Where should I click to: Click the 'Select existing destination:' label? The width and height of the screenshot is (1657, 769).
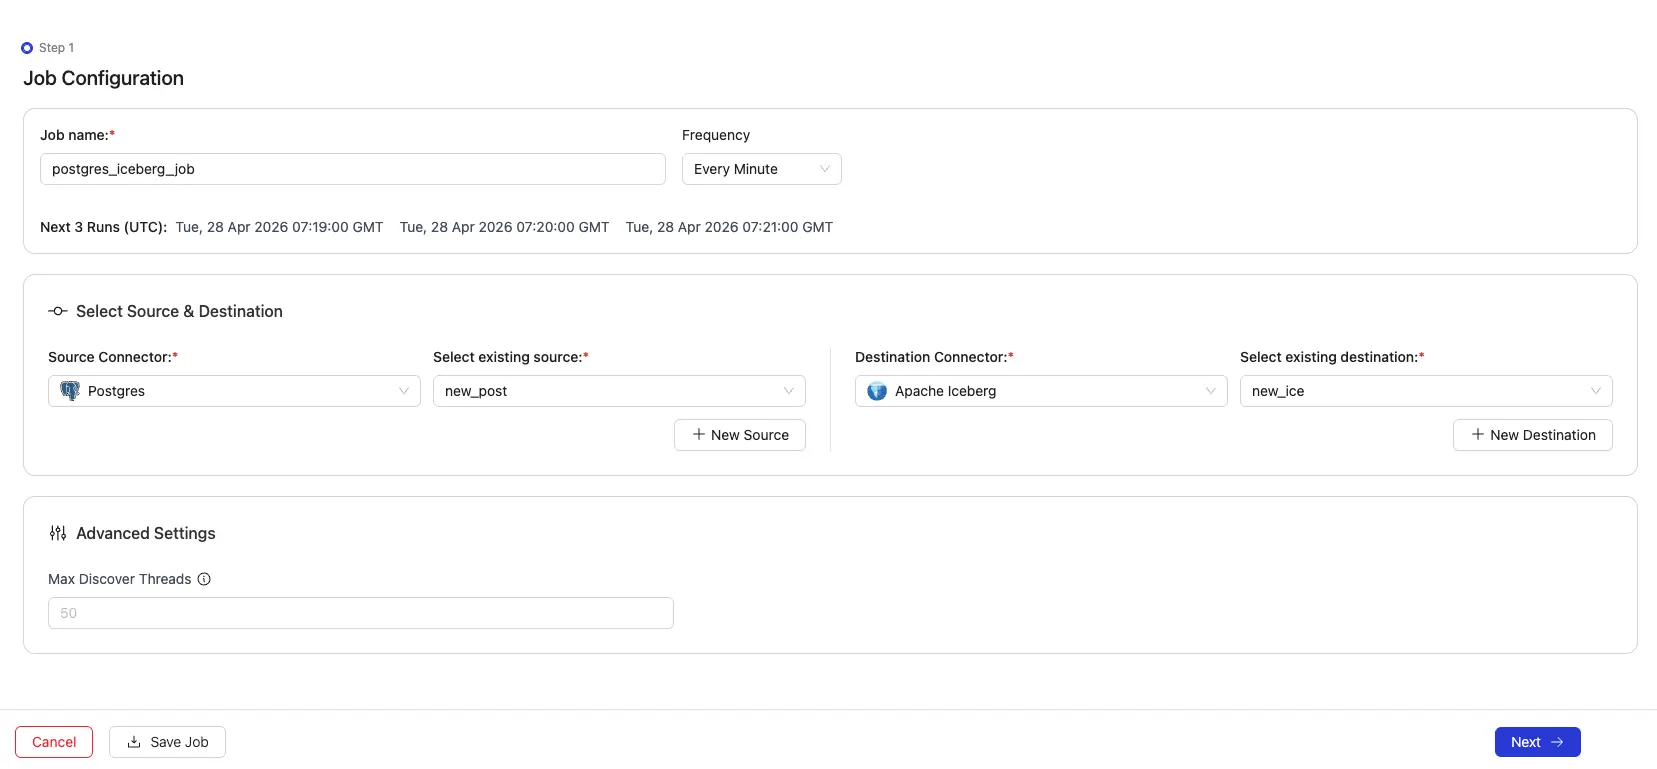tap(1332, 357)
